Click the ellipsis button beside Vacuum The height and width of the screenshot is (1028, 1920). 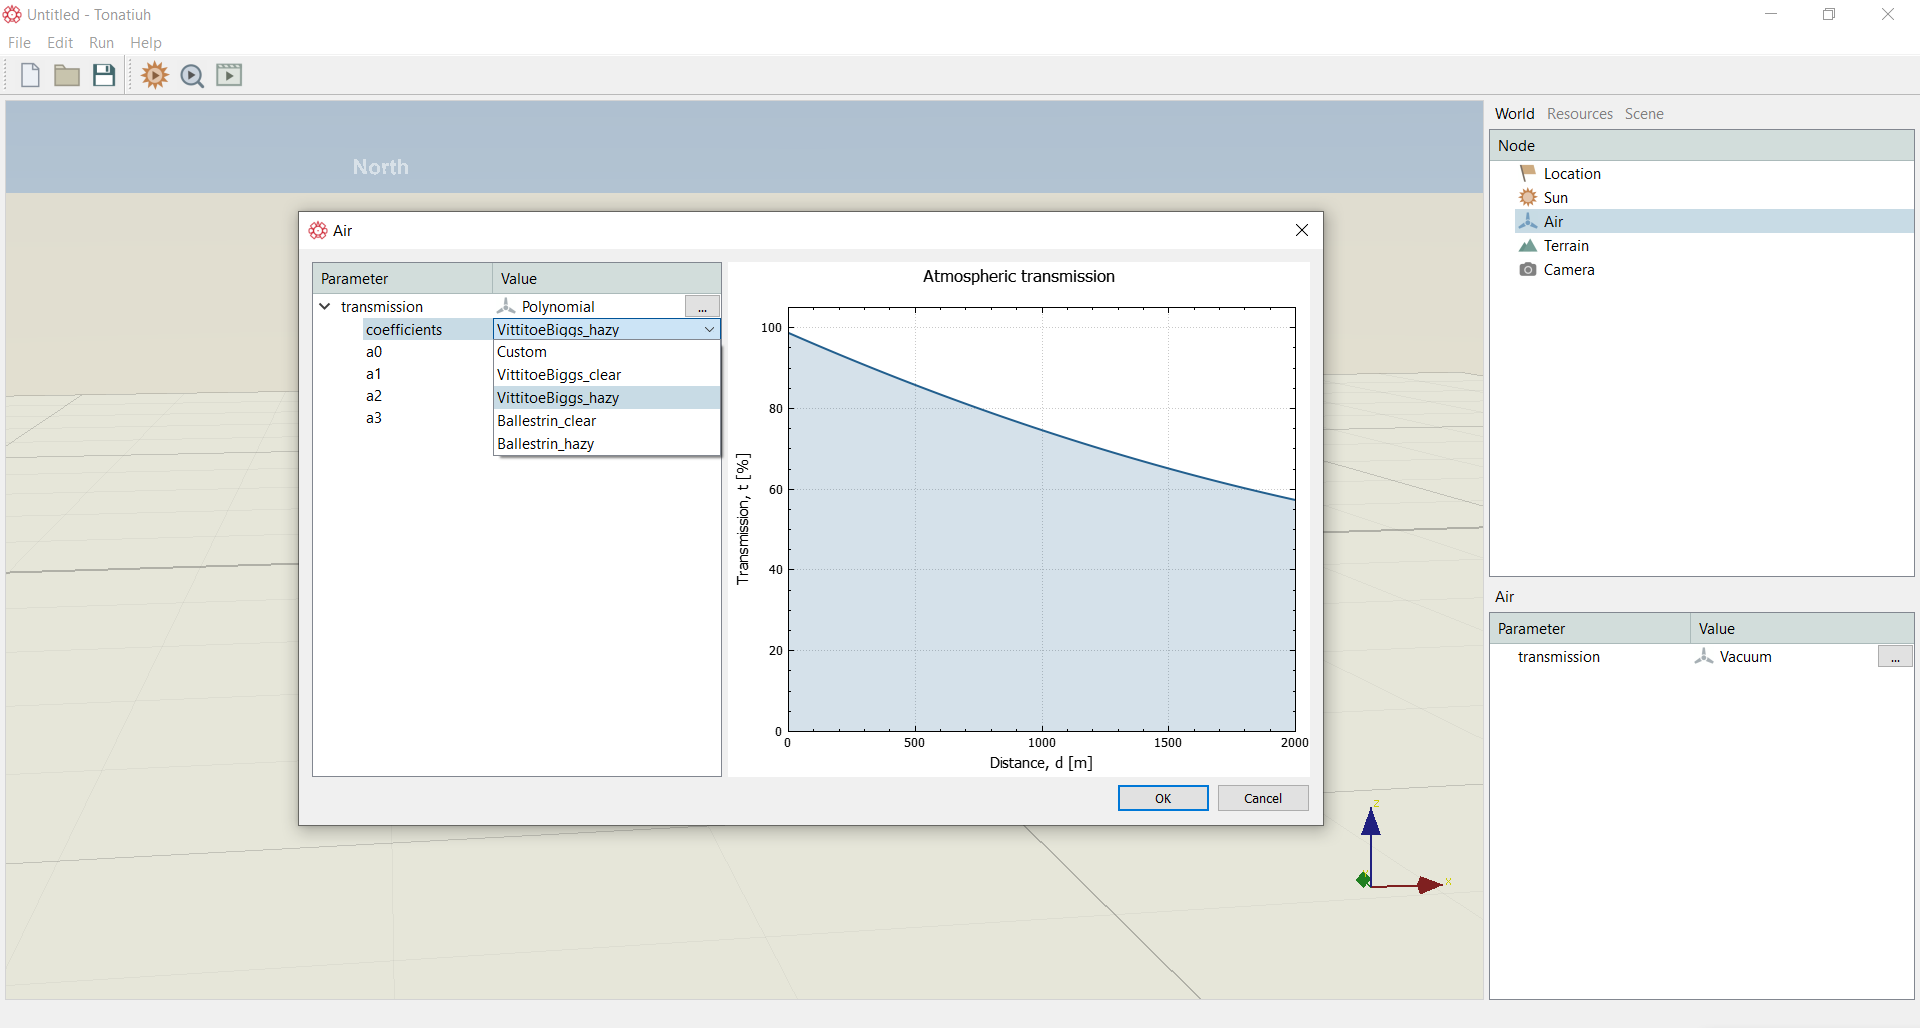point(1895,656)
